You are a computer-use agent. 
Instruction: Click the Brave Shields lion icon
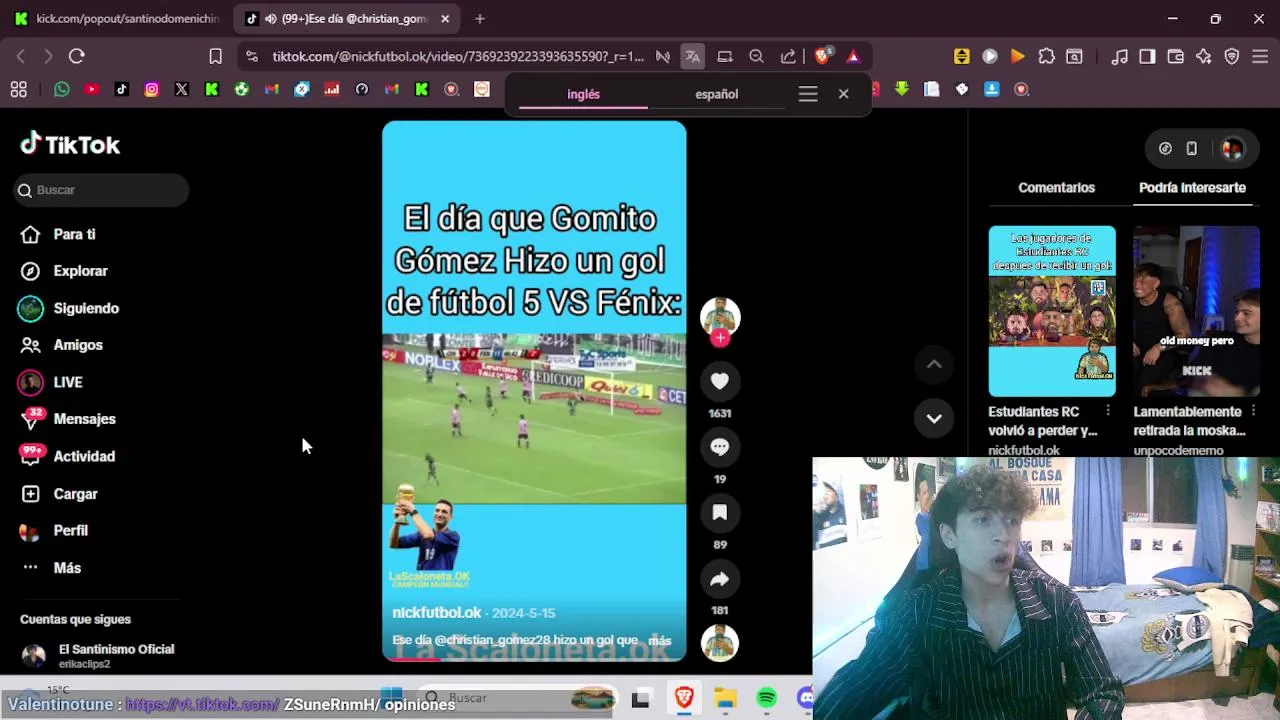coord(822,56)
